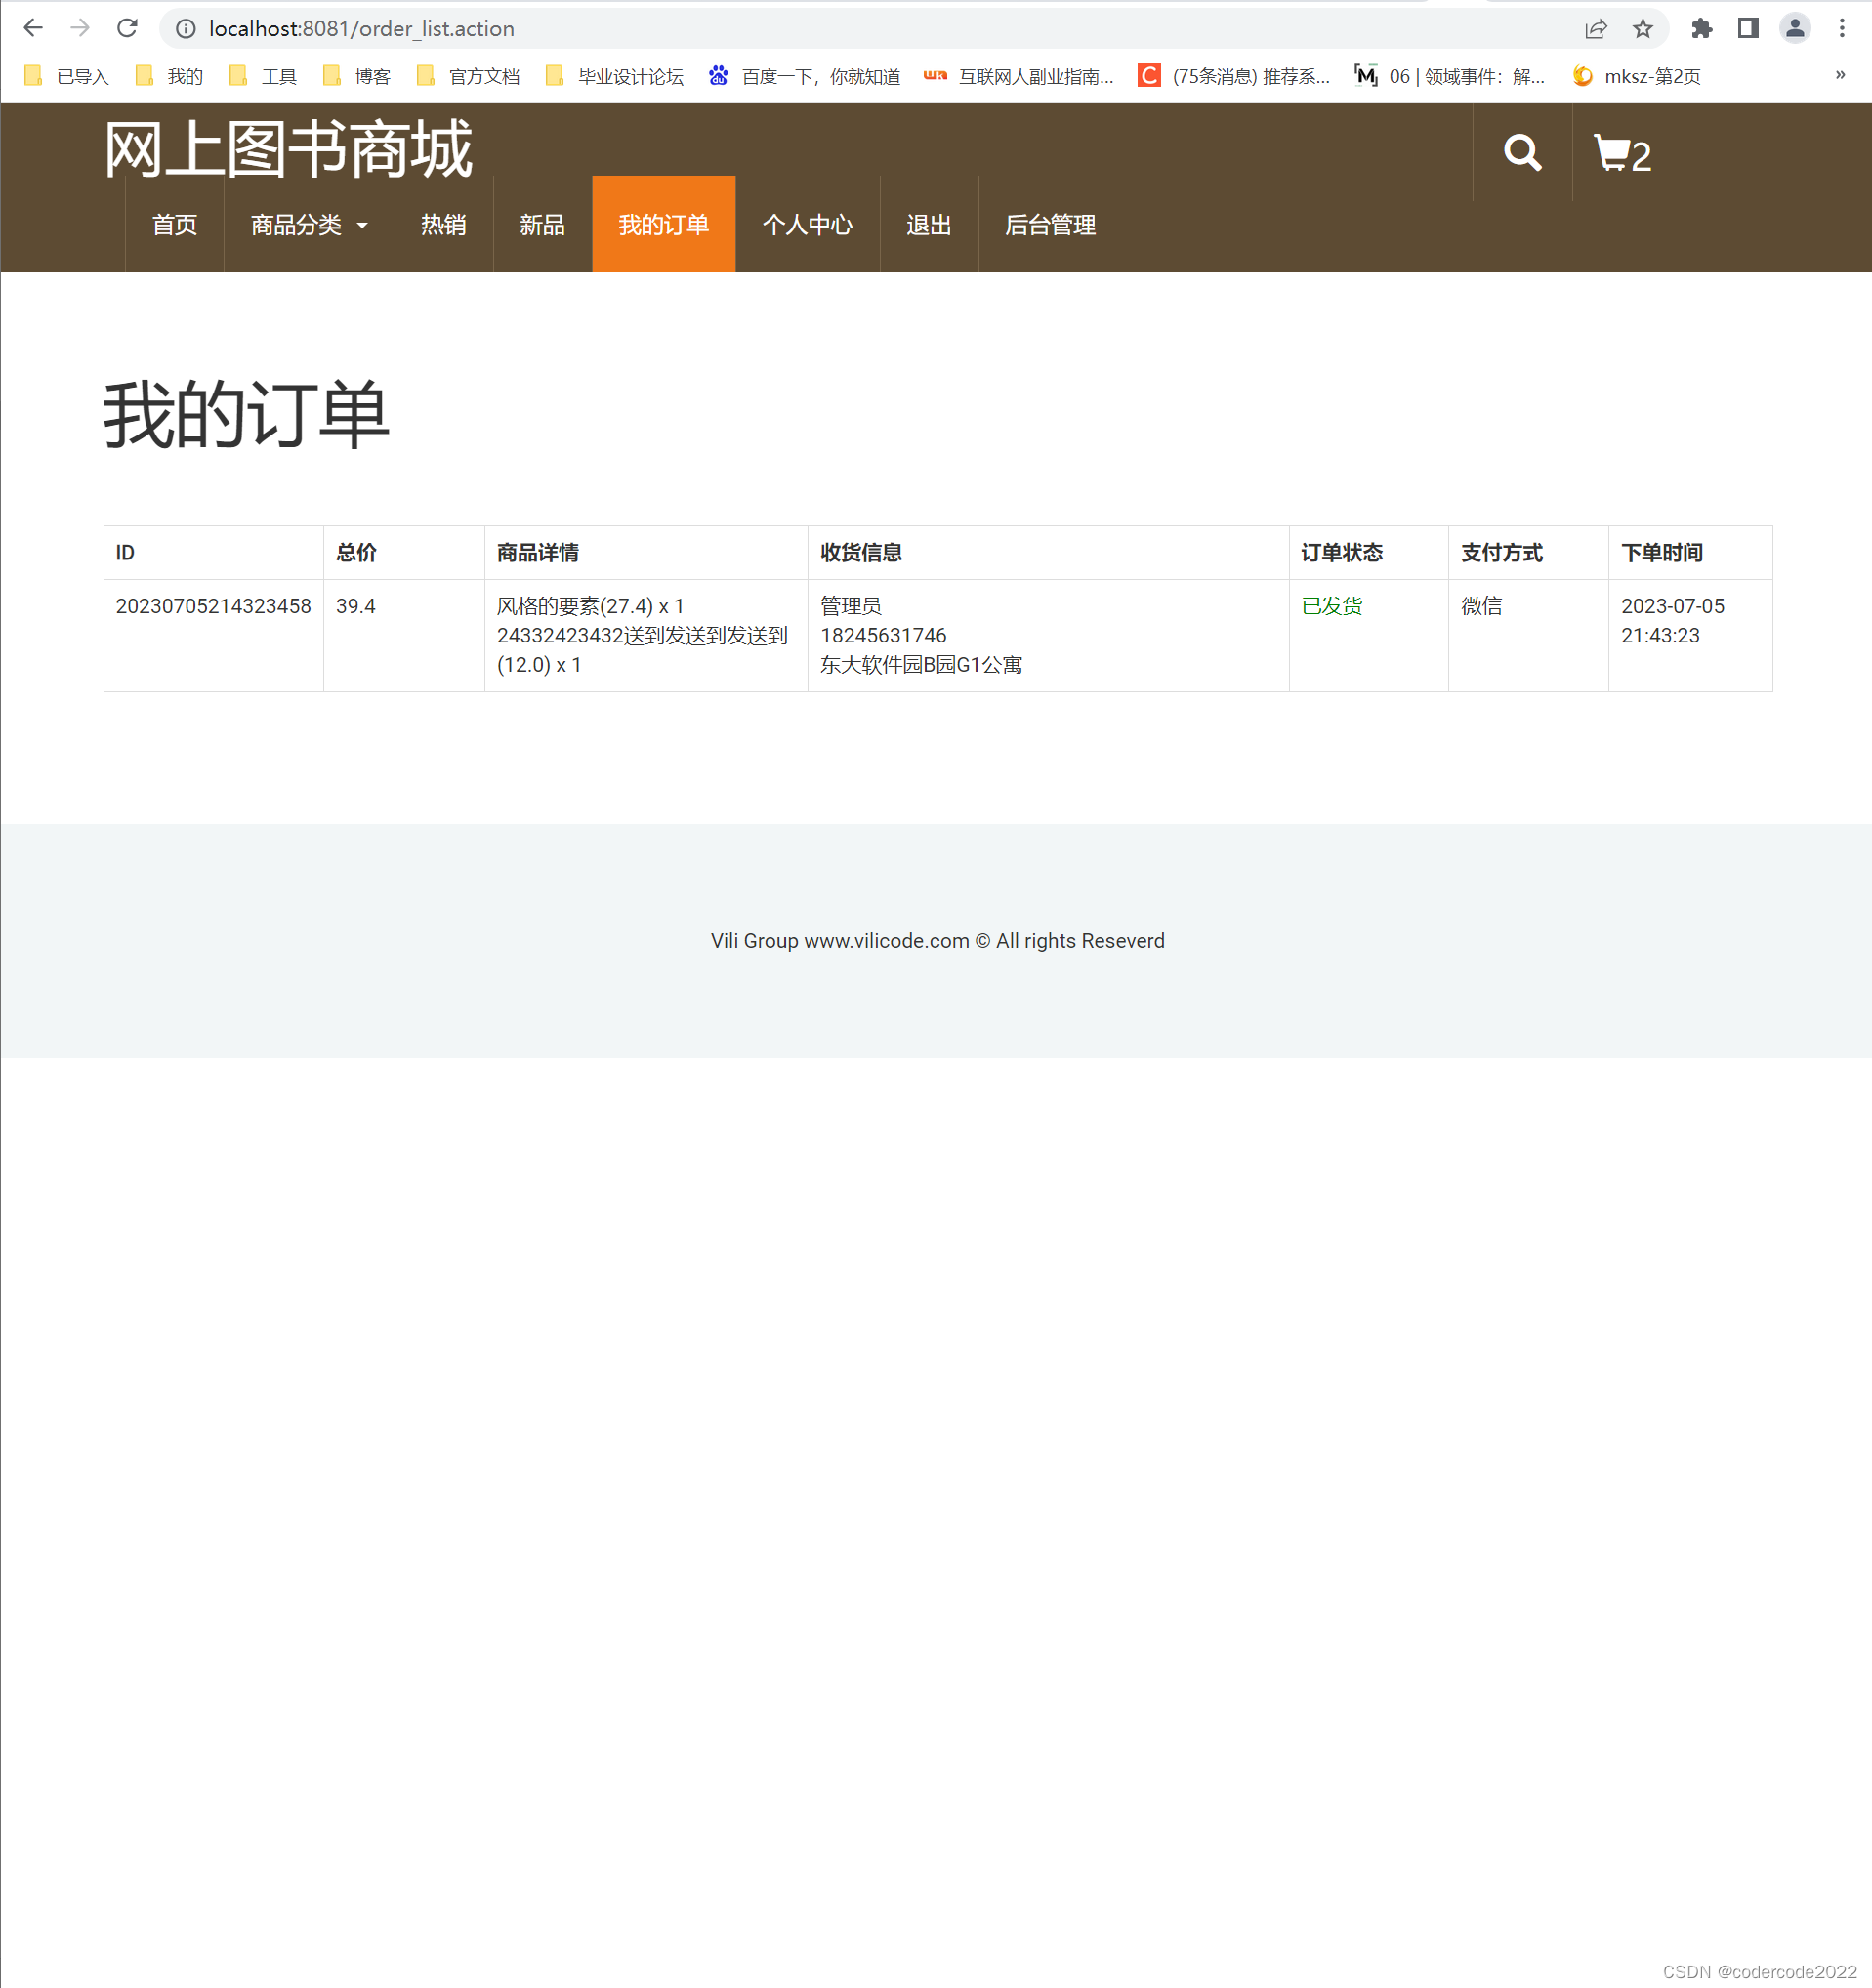This screenshot has width=1872, height=1988.
Task: Open the 热销 navigation tab
Action: click(x=443, y=225)
